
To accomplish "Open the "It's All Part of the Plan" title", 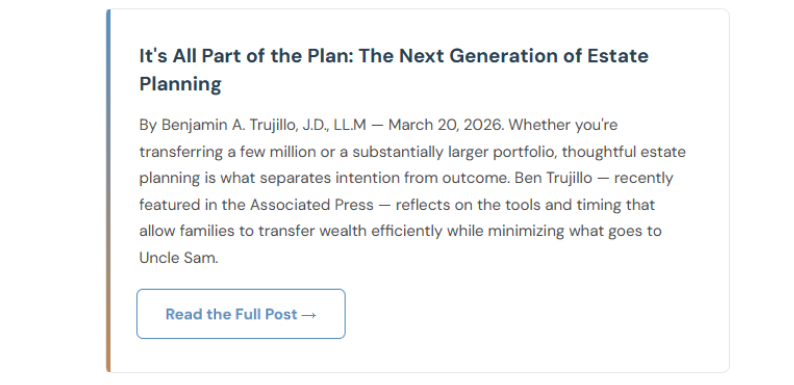I will pos(393,69).
